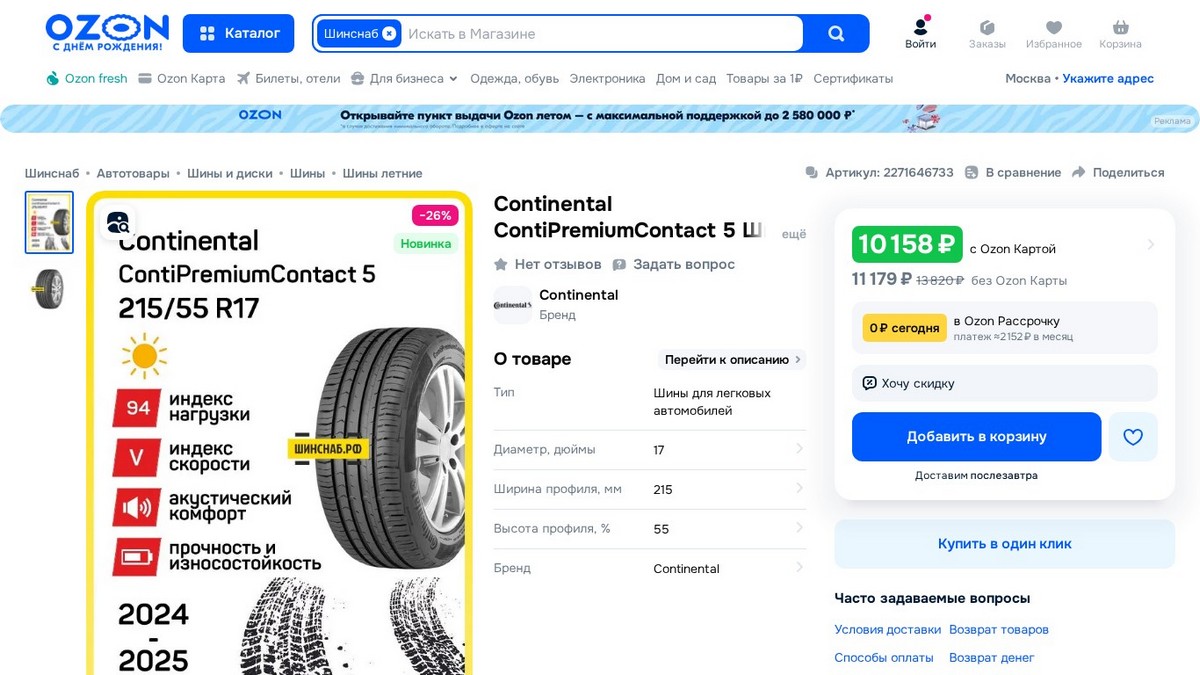Click the Поделиться share icon
1200x675 pixels.
click(1078, 172)
